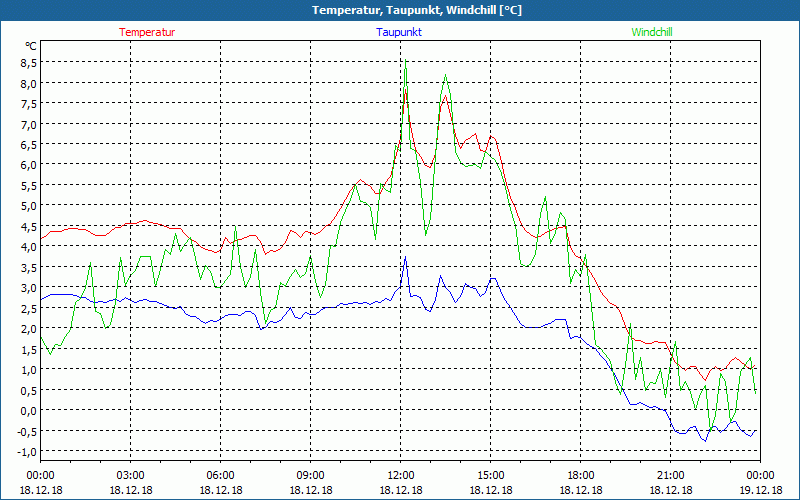The height and width of the screenshot is (500, 800).
Task: Click the '4,0' y-axis value
Action: [x=29, y=246]
